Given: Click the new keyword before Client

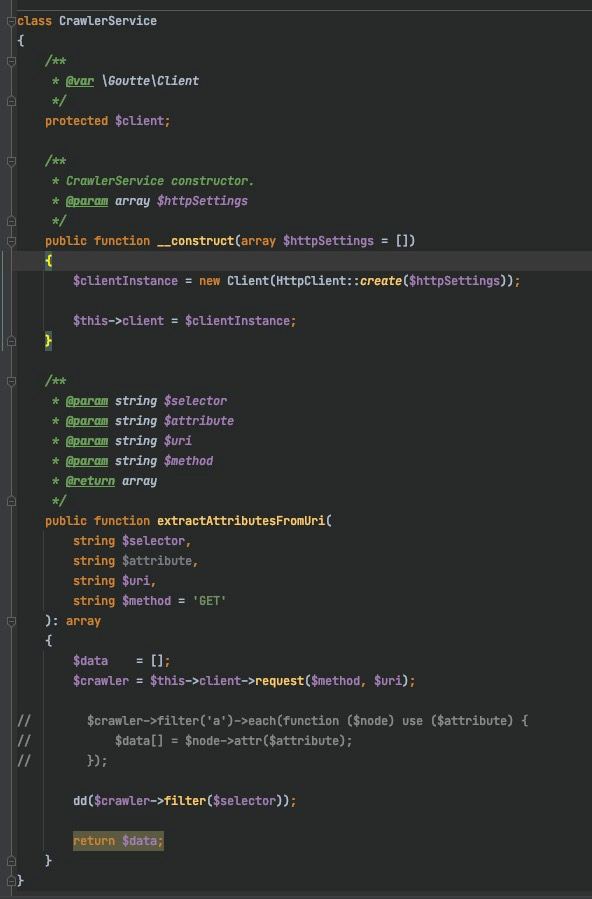Looking at the screenshot, I should coord(209,281).
